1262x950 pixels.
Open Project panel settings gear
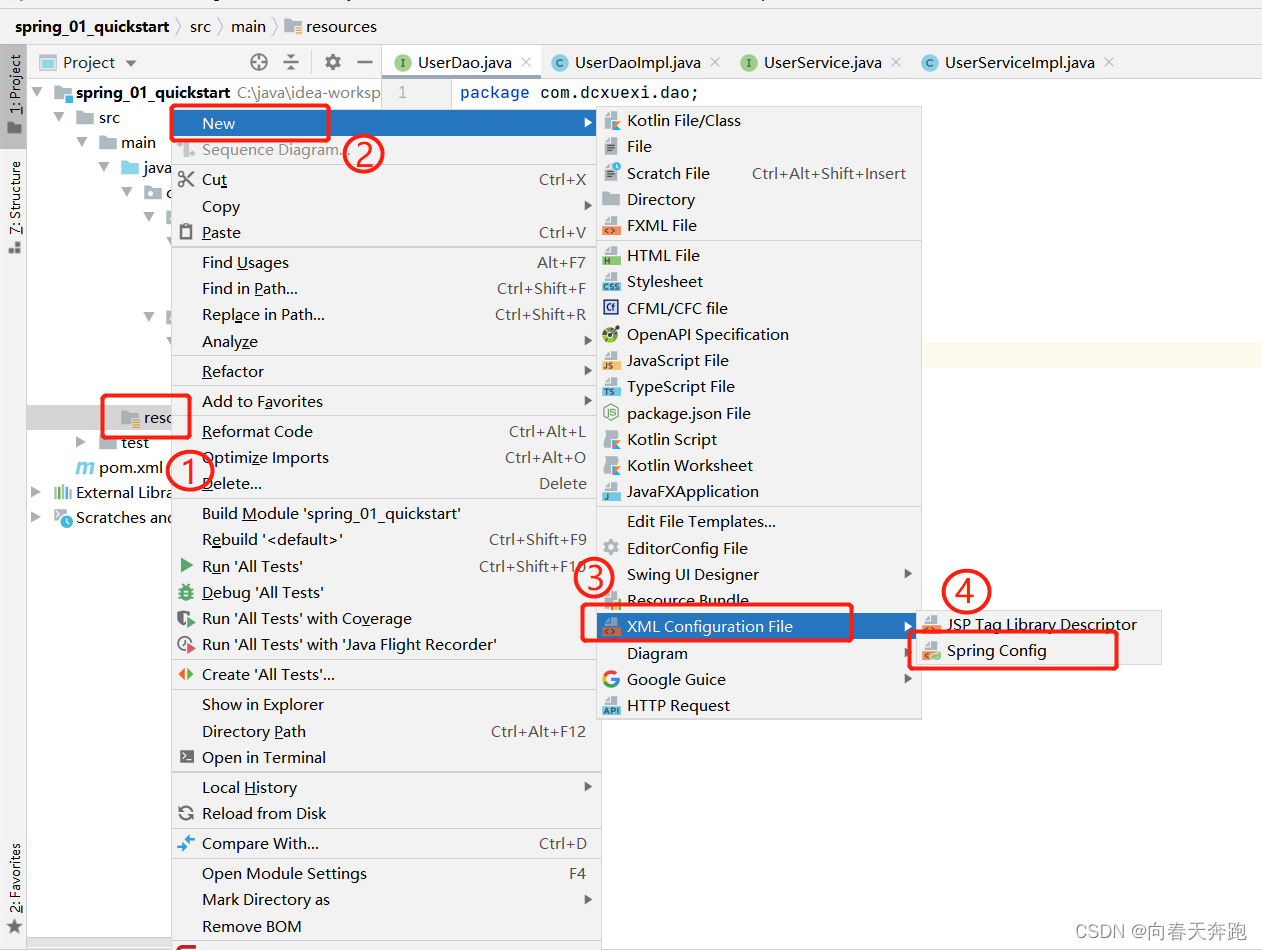pos(333,62)
